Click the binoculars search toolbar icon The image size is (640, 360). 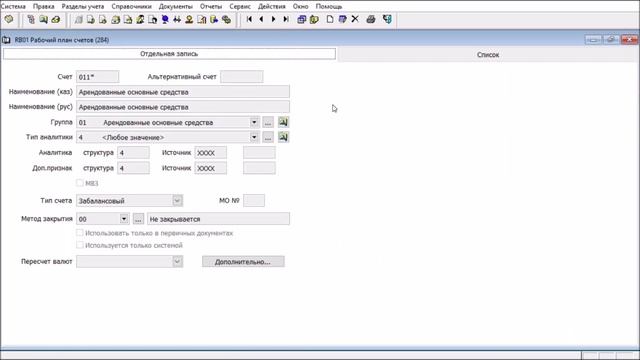(177, 19)
